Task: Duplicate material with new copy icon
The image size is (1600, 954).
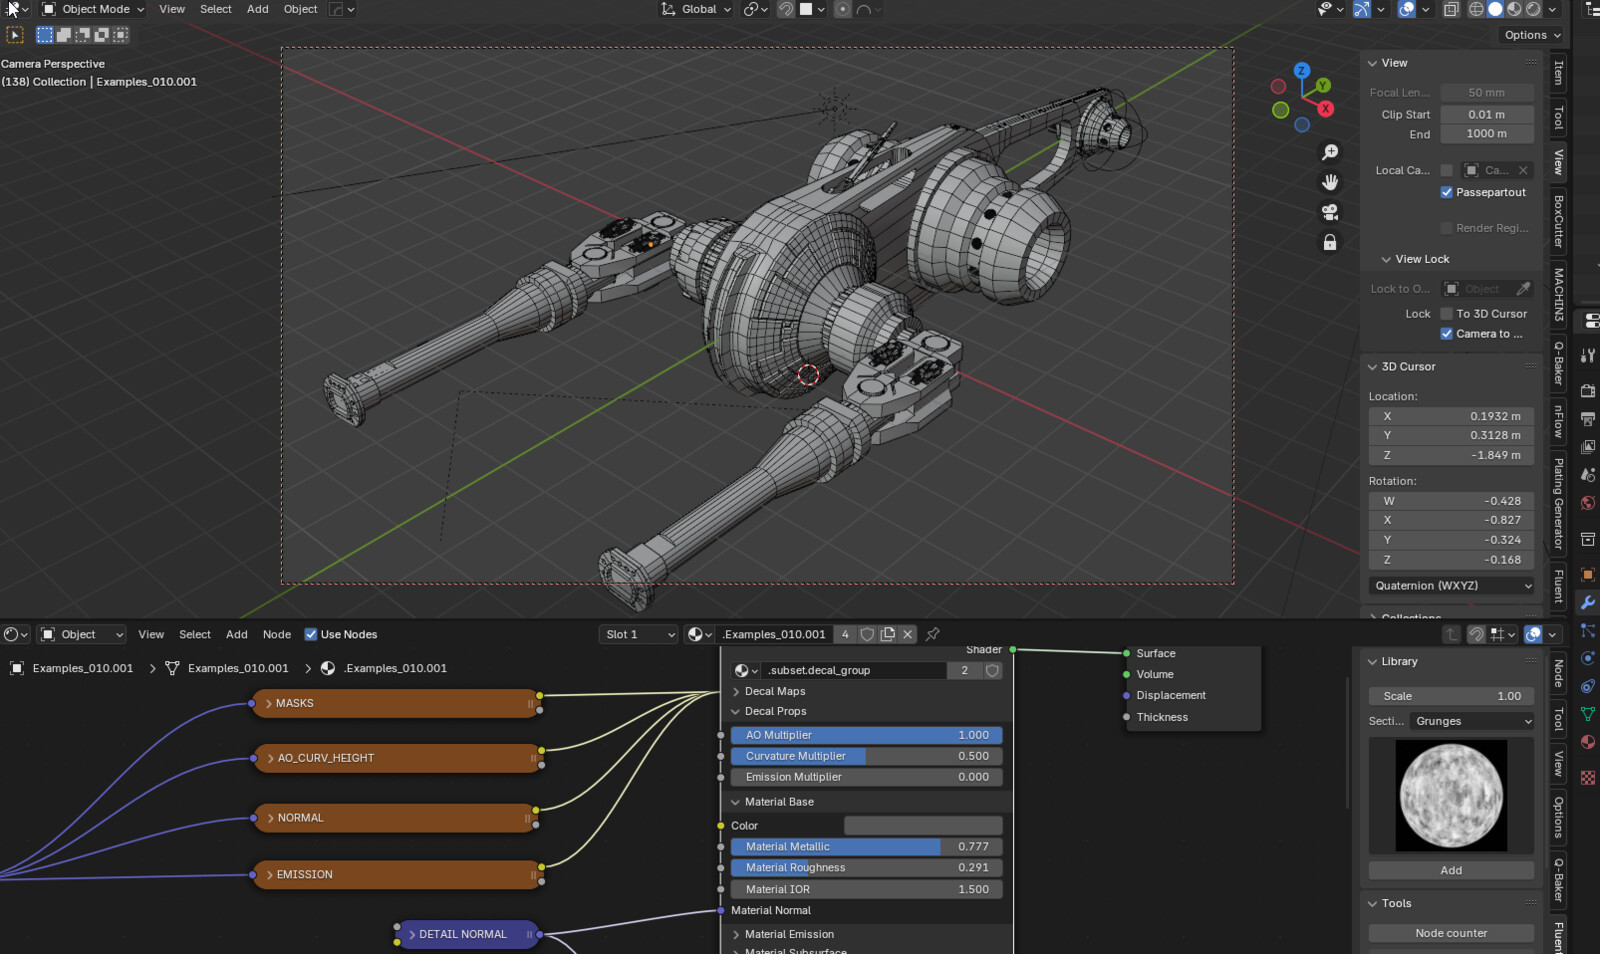Action: click(x=887, y=634)
